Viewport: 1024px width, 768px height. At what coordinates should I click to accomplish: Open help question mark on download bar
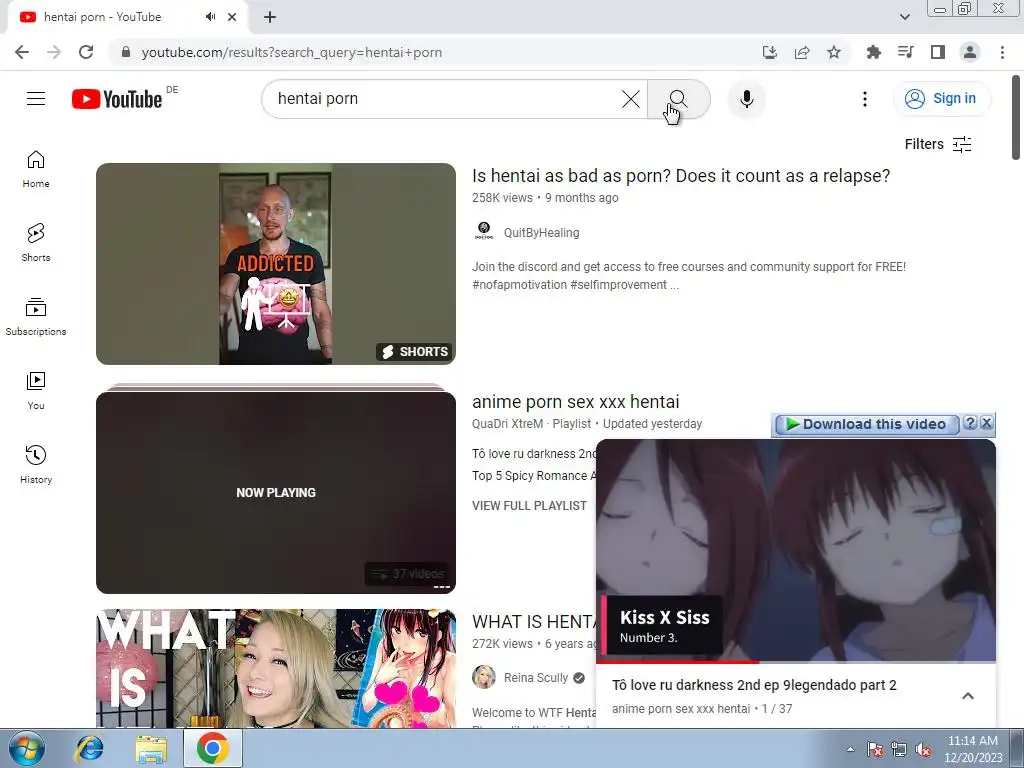pyautogui.click(x=970, y=423)
